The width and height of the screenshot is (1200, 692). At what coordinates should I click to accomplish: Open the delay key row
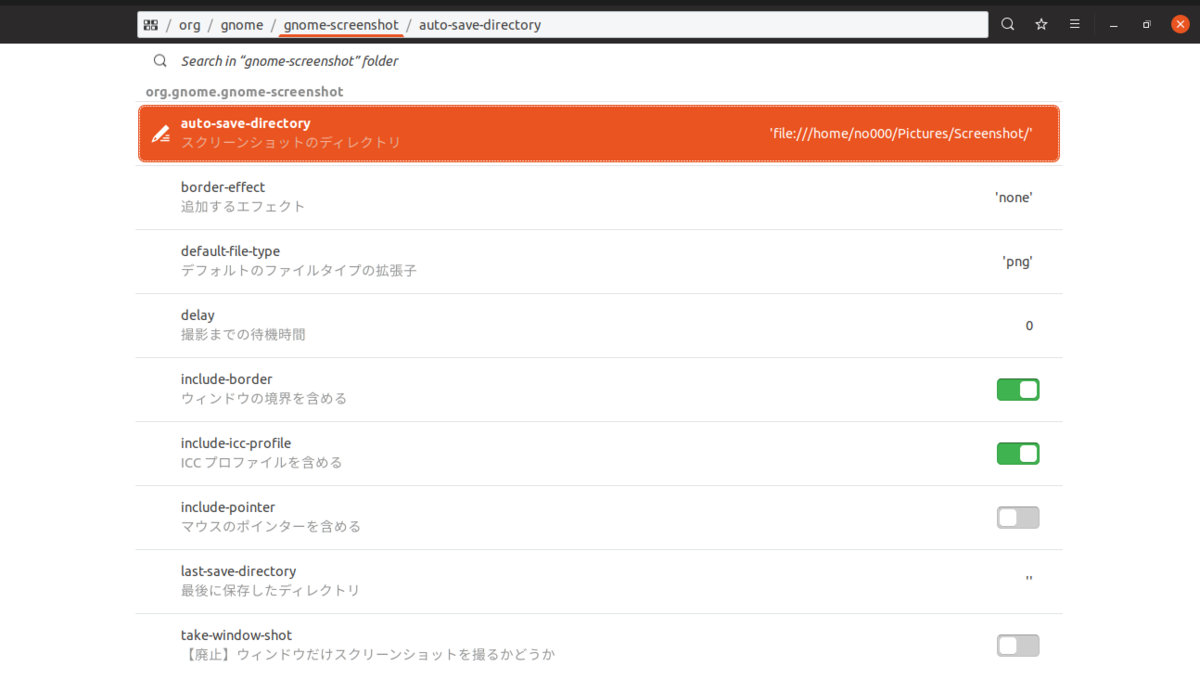tap(599, 326)
